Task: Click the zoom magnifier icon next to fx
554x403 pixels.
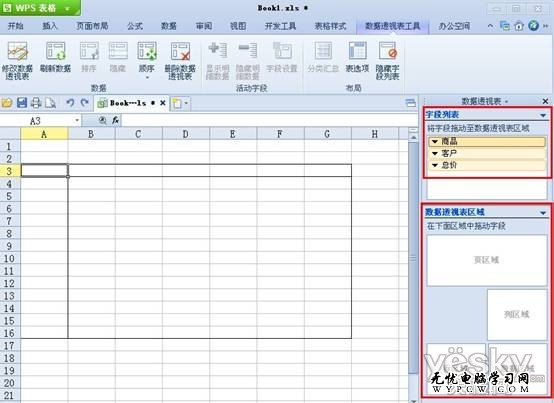Action: 102,120
